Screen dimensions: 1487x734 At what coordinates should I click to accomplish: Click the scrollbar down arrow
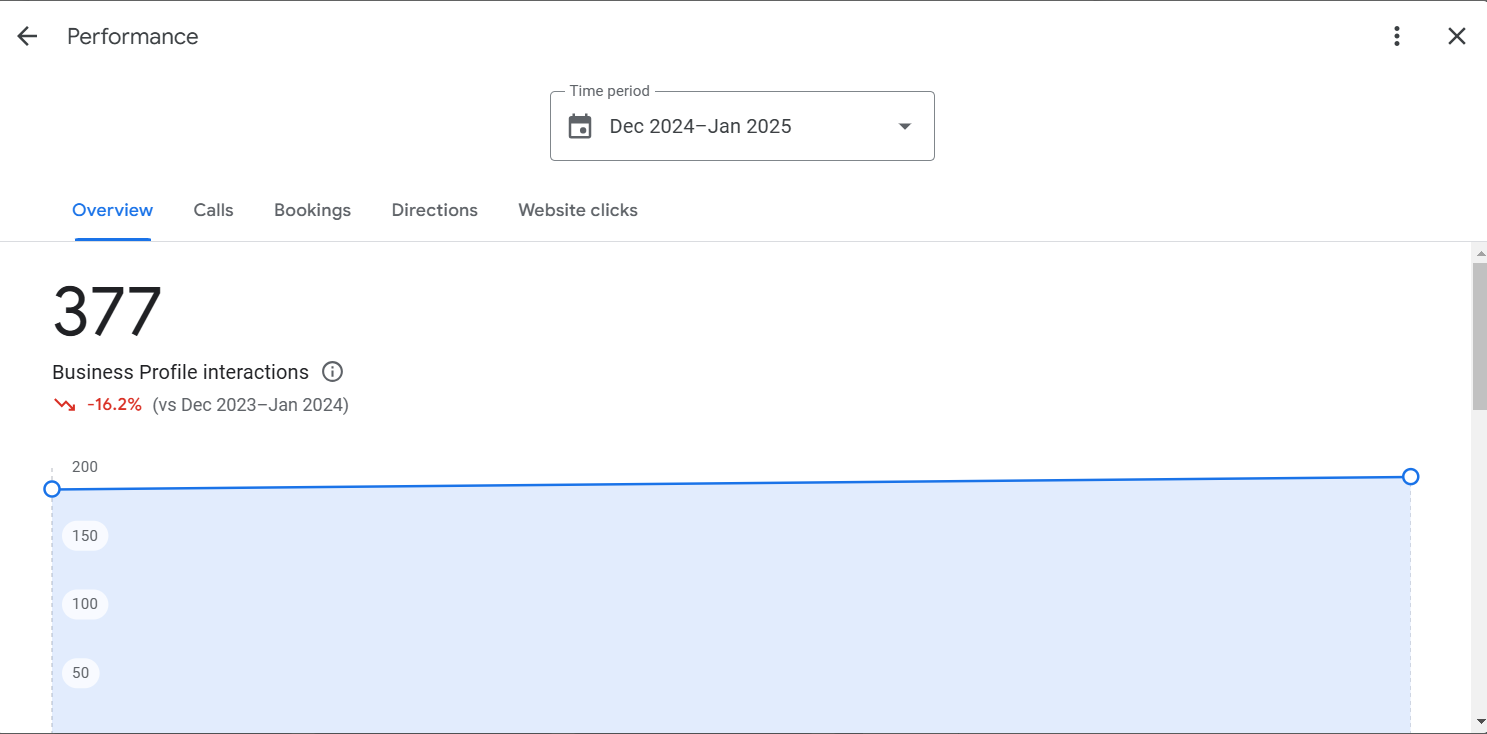click(x=1479, y=722)
